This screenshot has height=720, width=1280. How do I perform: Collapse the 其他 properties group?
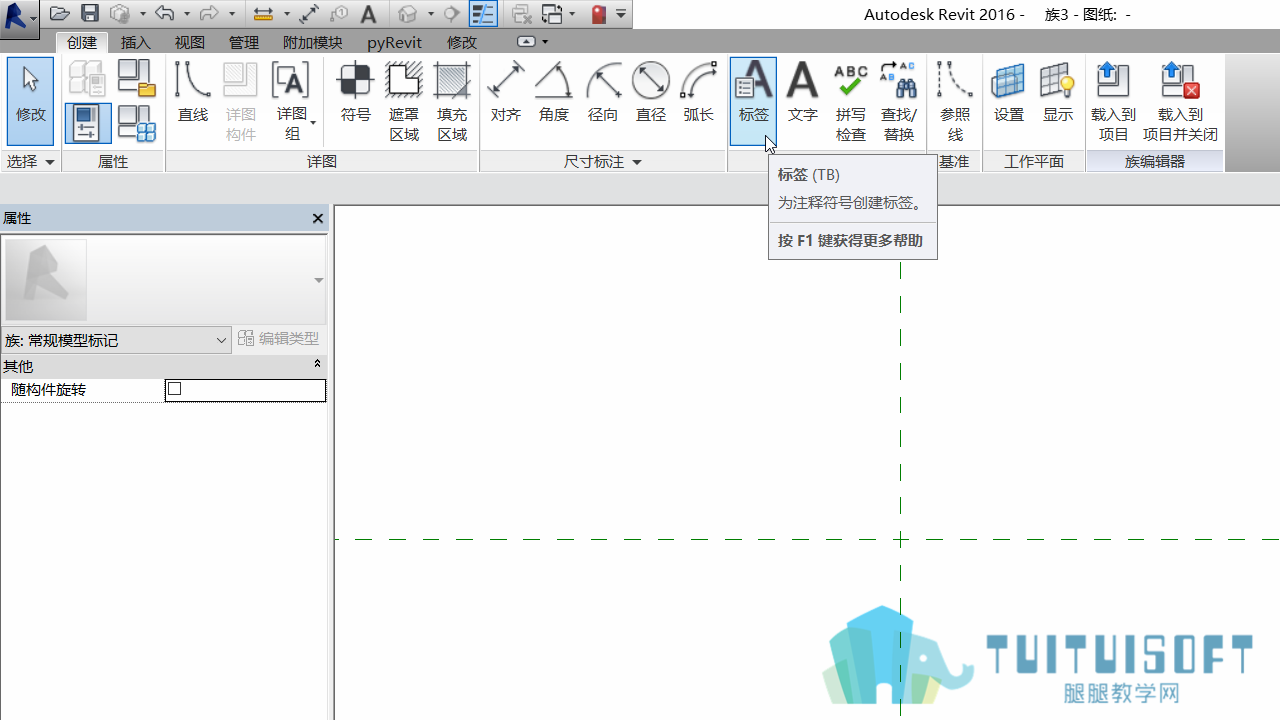(318, 366)
